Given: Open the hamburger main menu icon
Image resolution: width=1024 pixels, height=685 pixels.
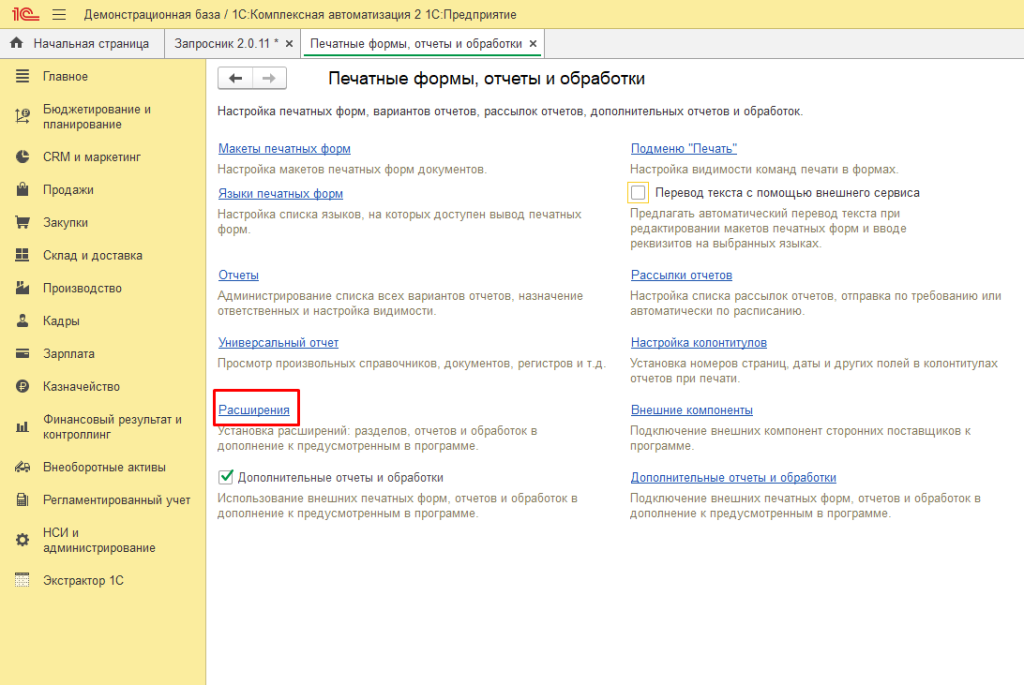Looking at the screenshot, I should (x=58, y=15).
